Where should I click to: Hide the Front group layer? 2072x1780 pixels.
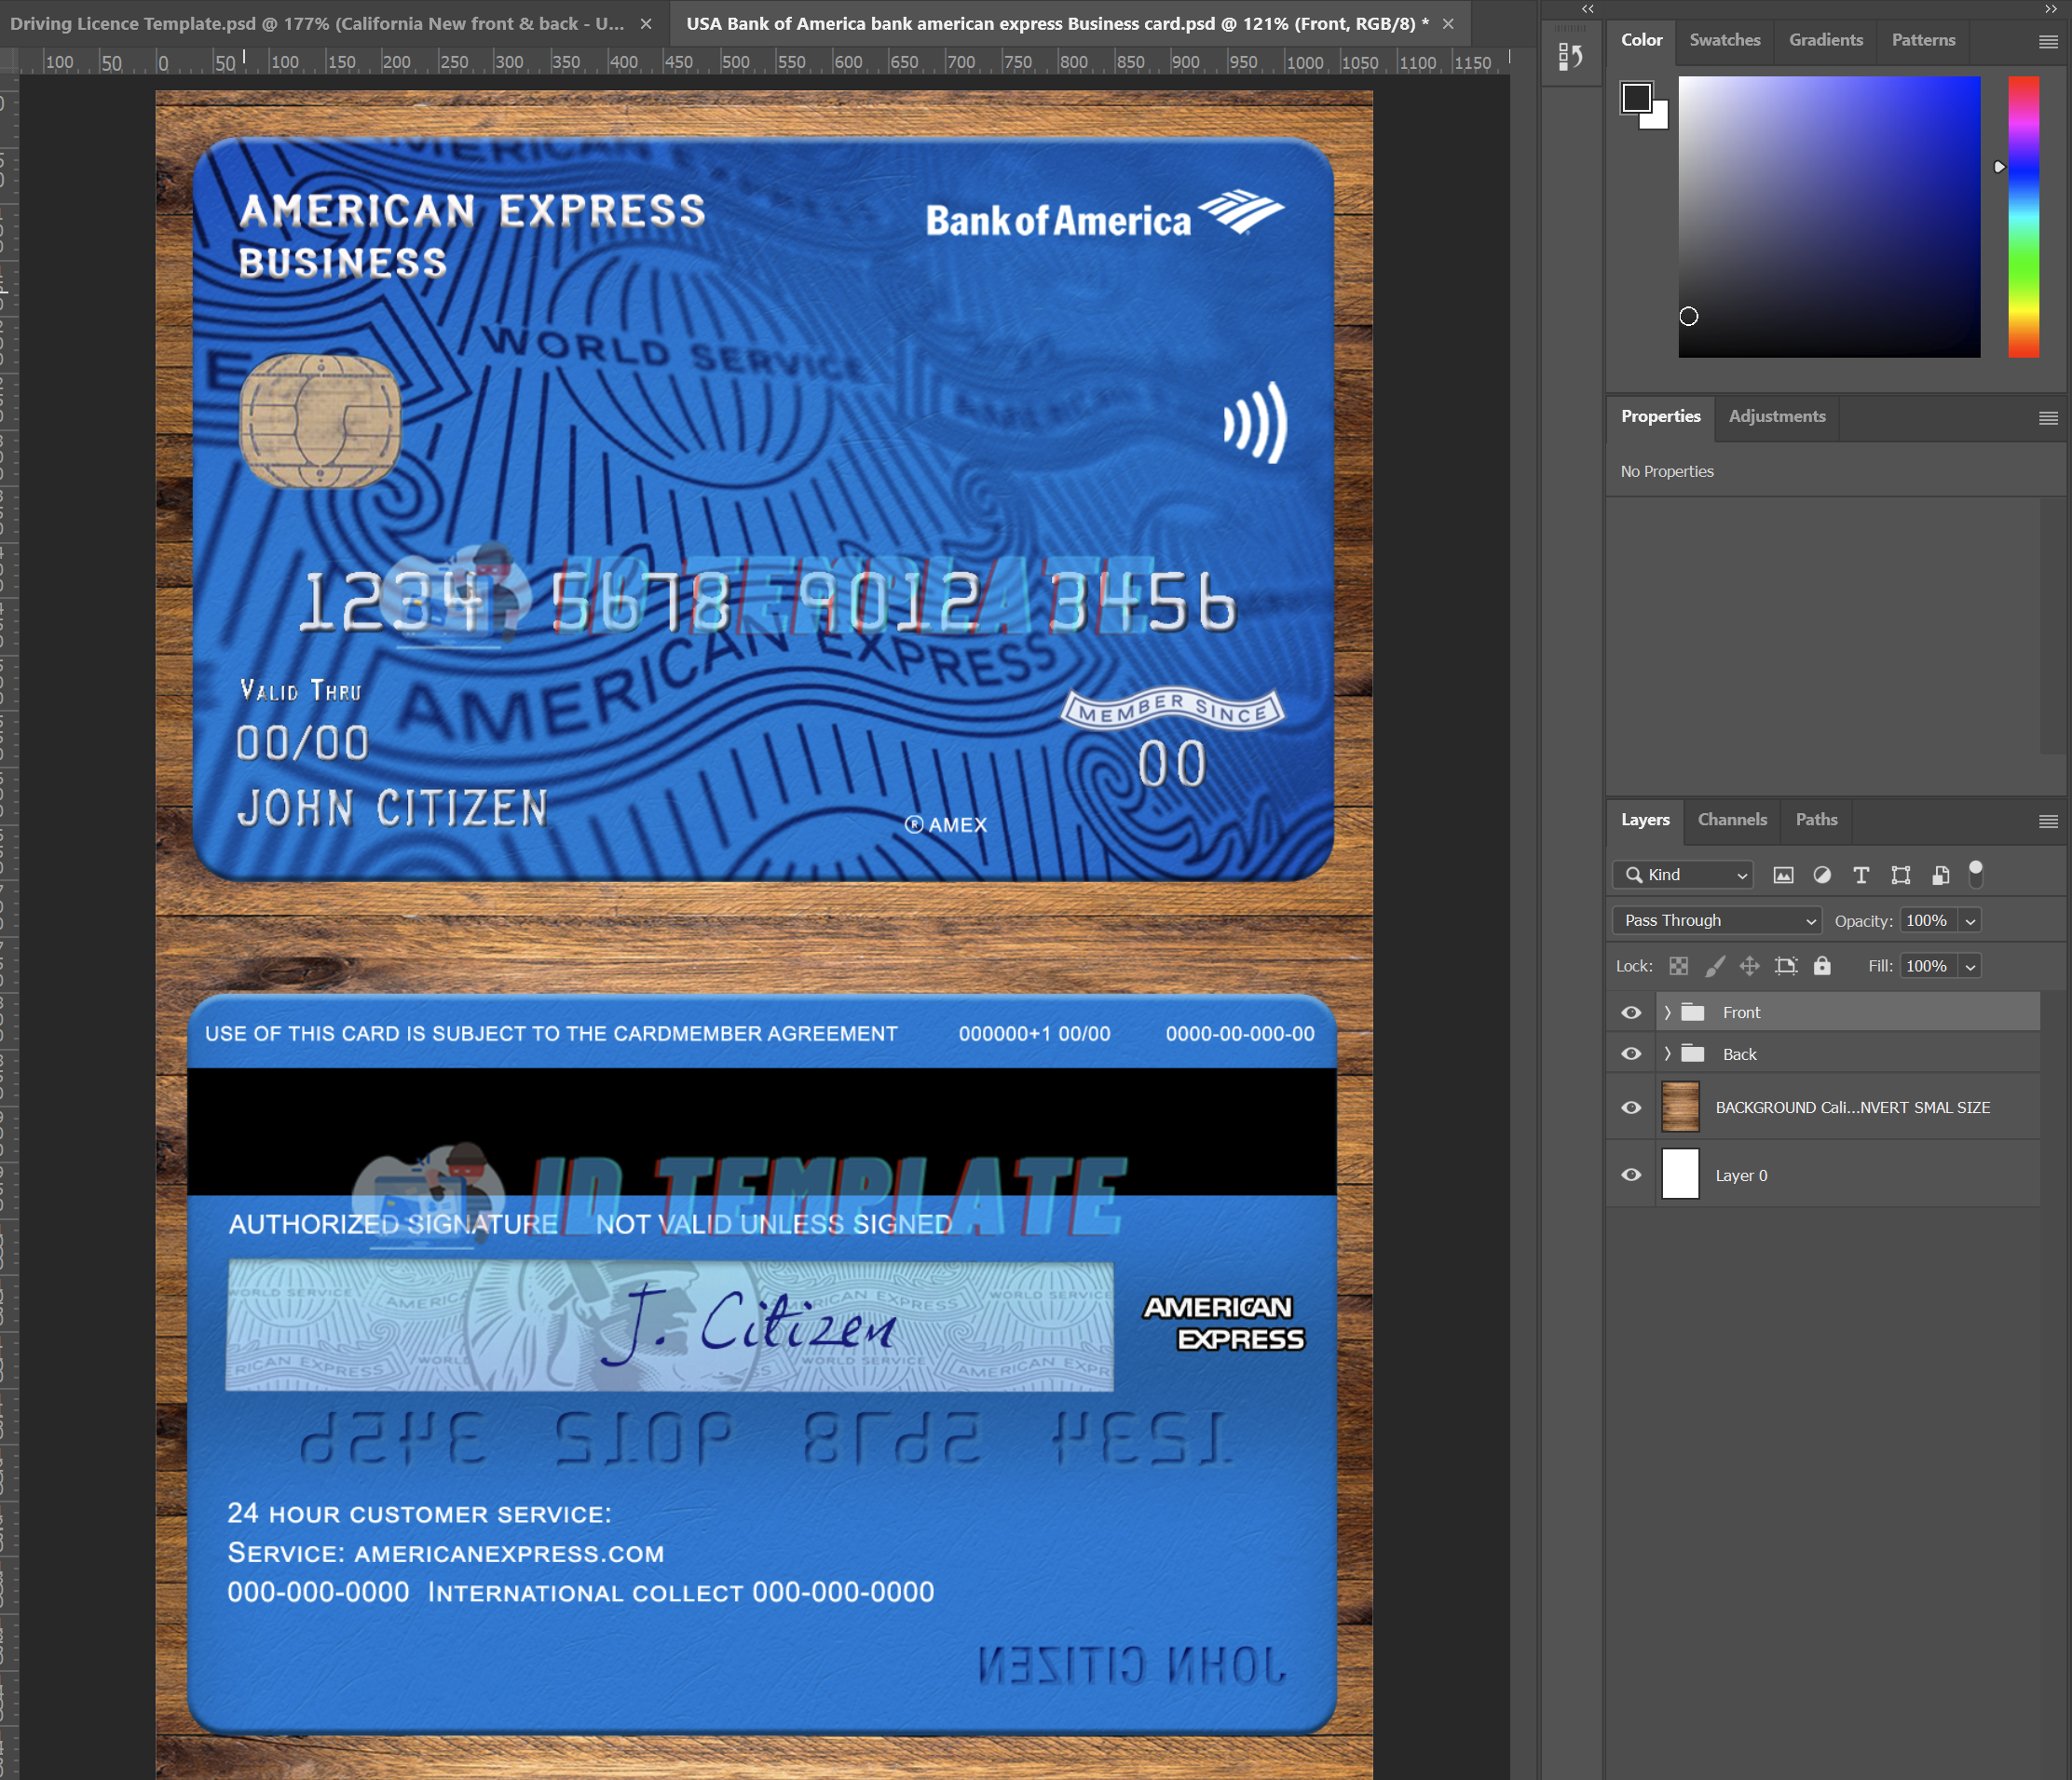(1631, 1012)
